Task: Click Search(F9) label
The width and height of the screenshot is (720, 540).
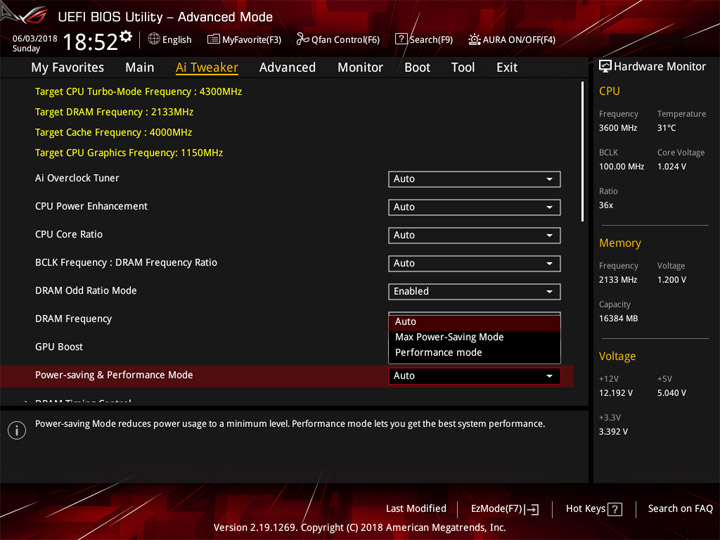Action: point(431,40)
